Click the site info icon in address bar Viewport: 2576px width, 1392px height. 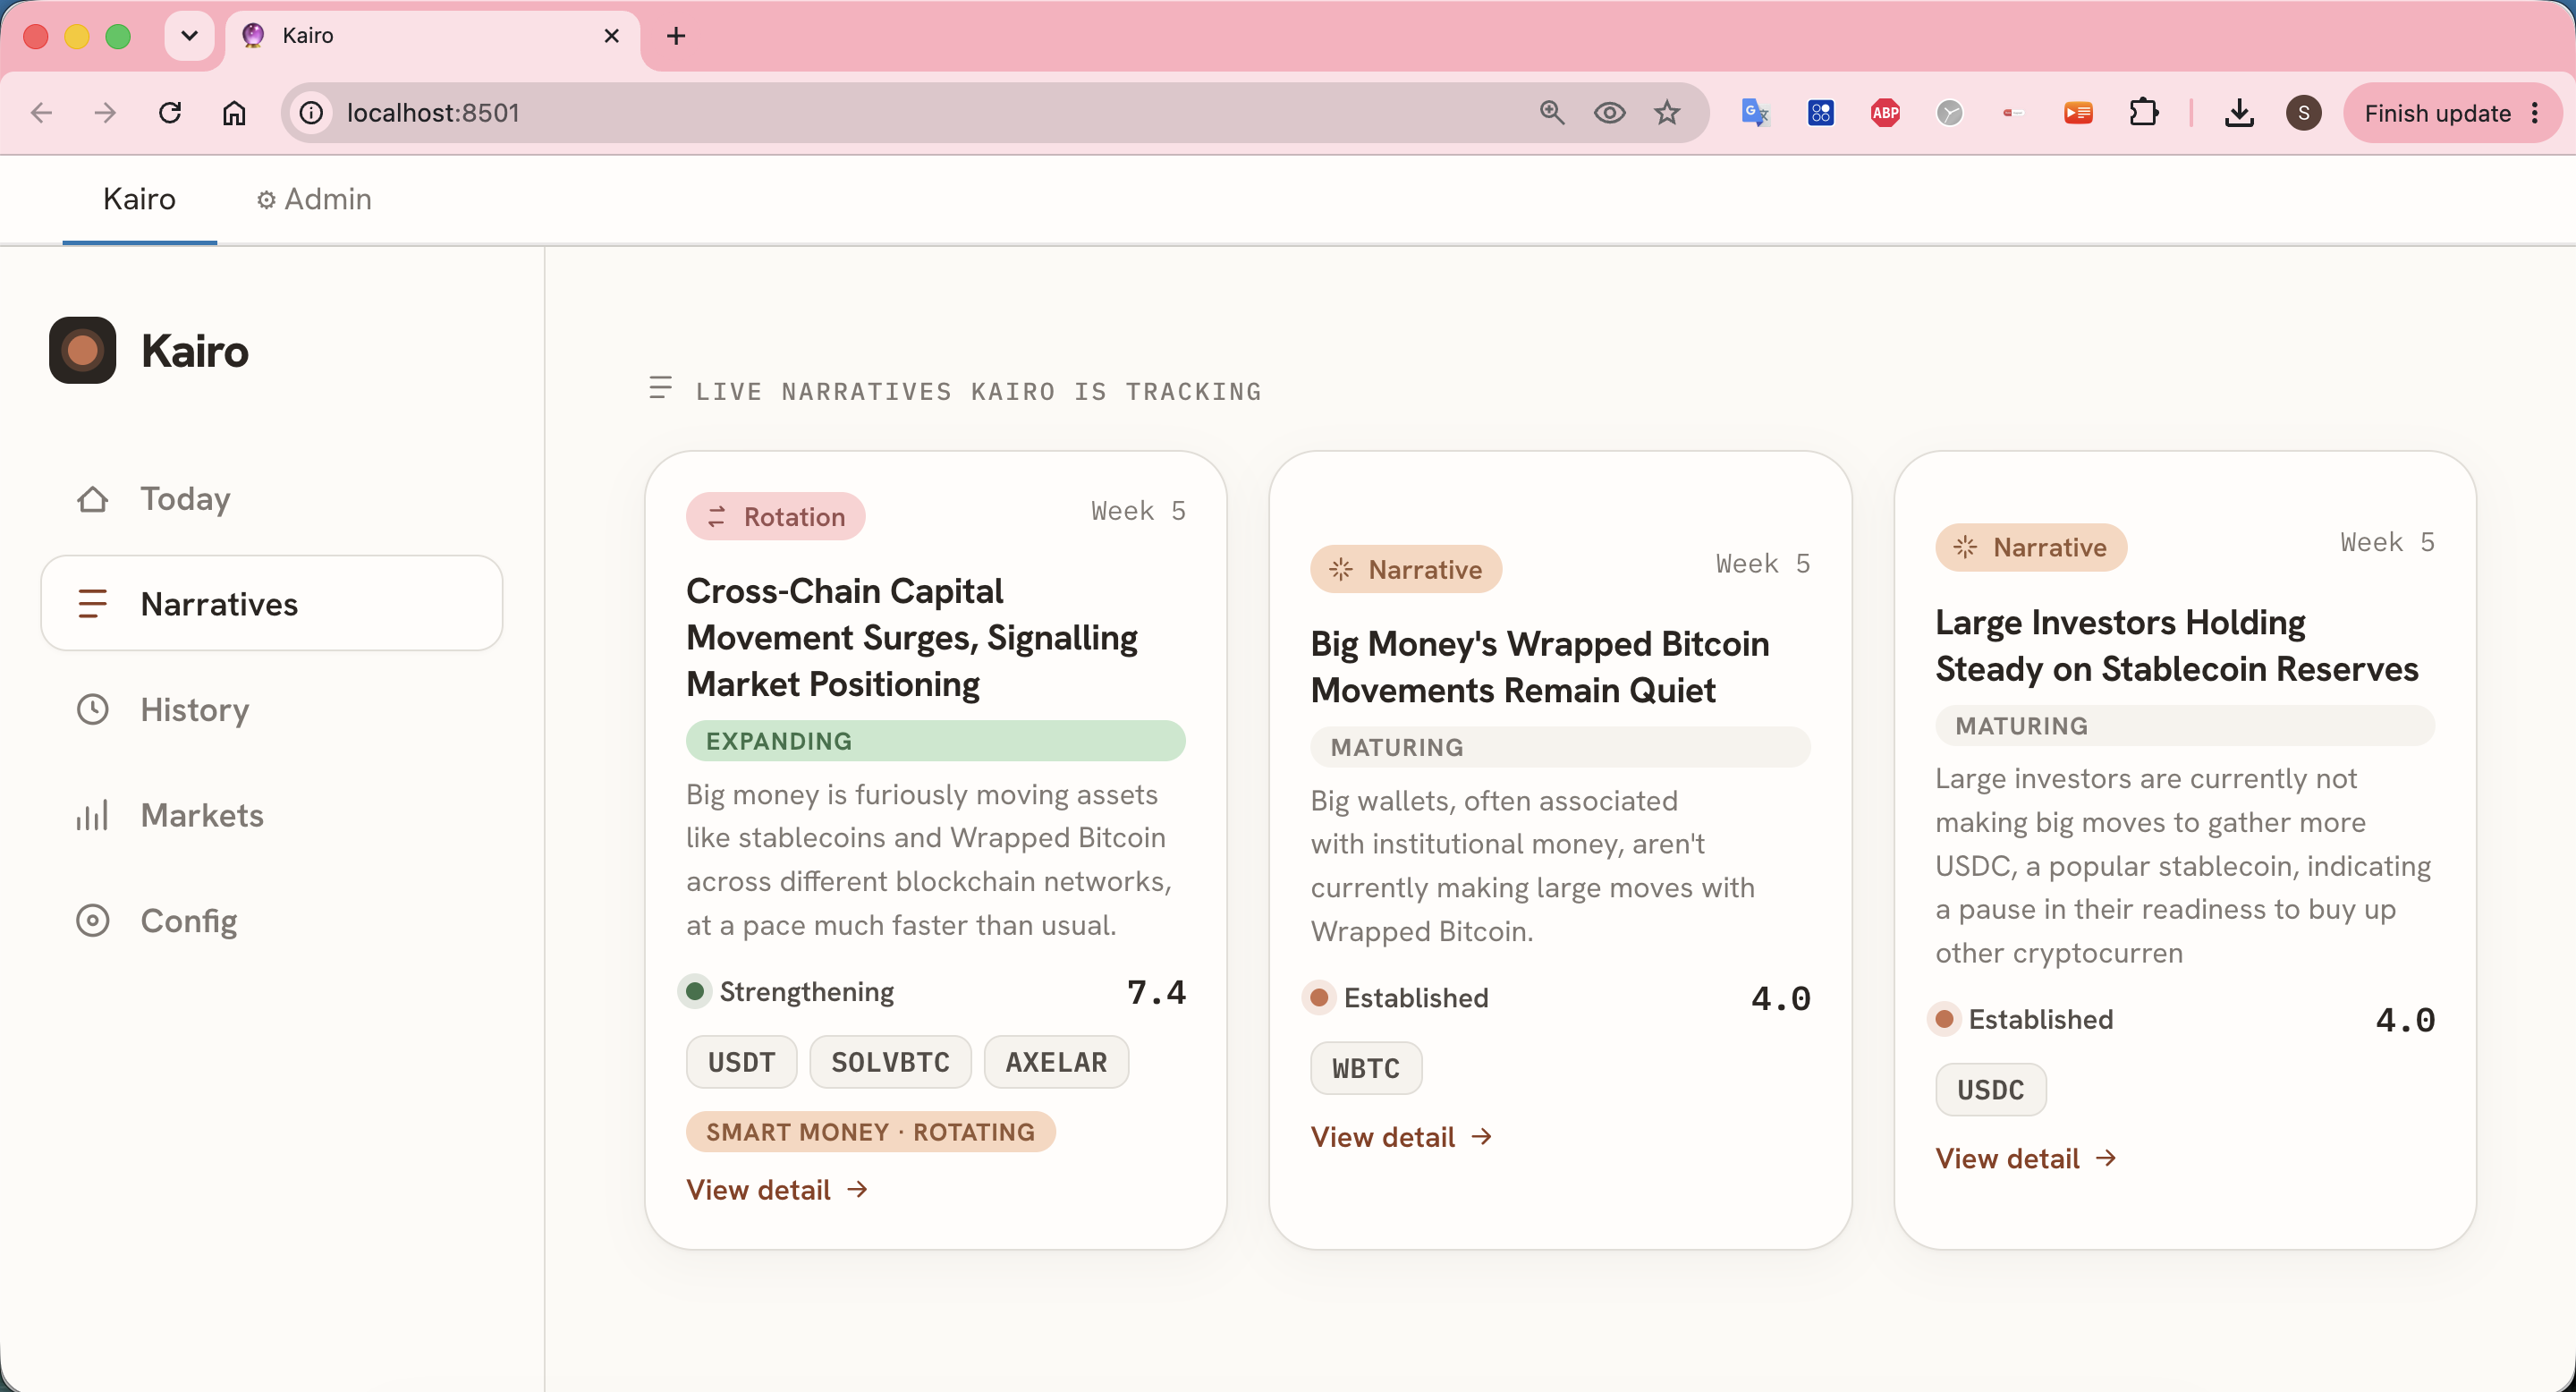[312, 112]
